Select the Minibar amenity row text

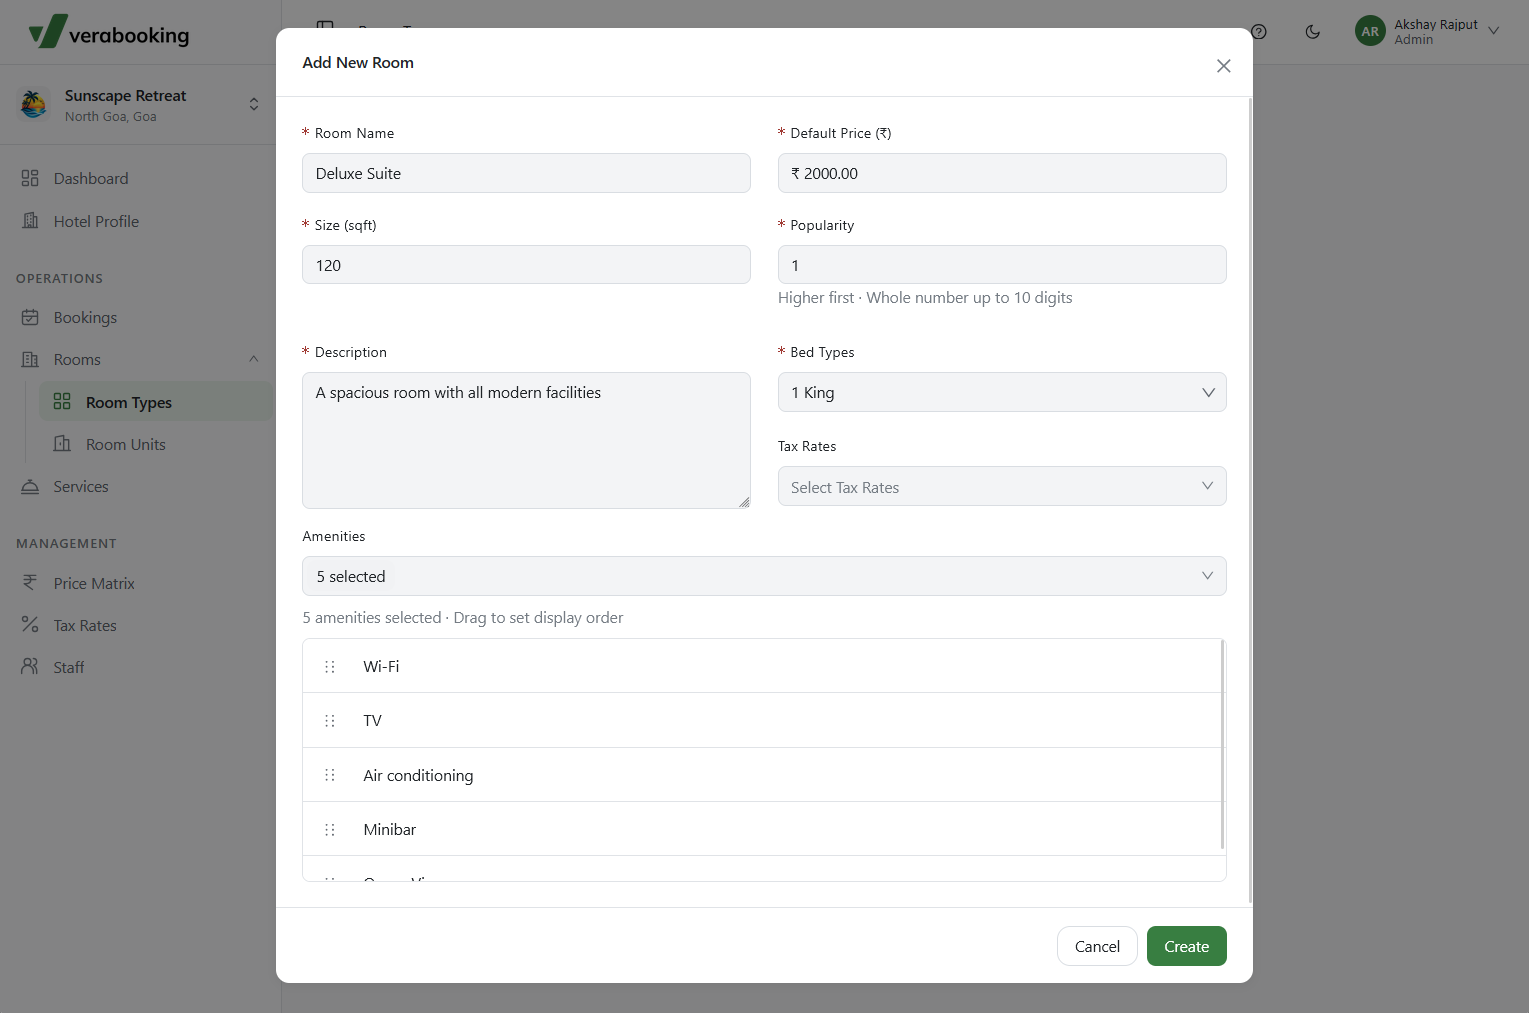point(390,830)
